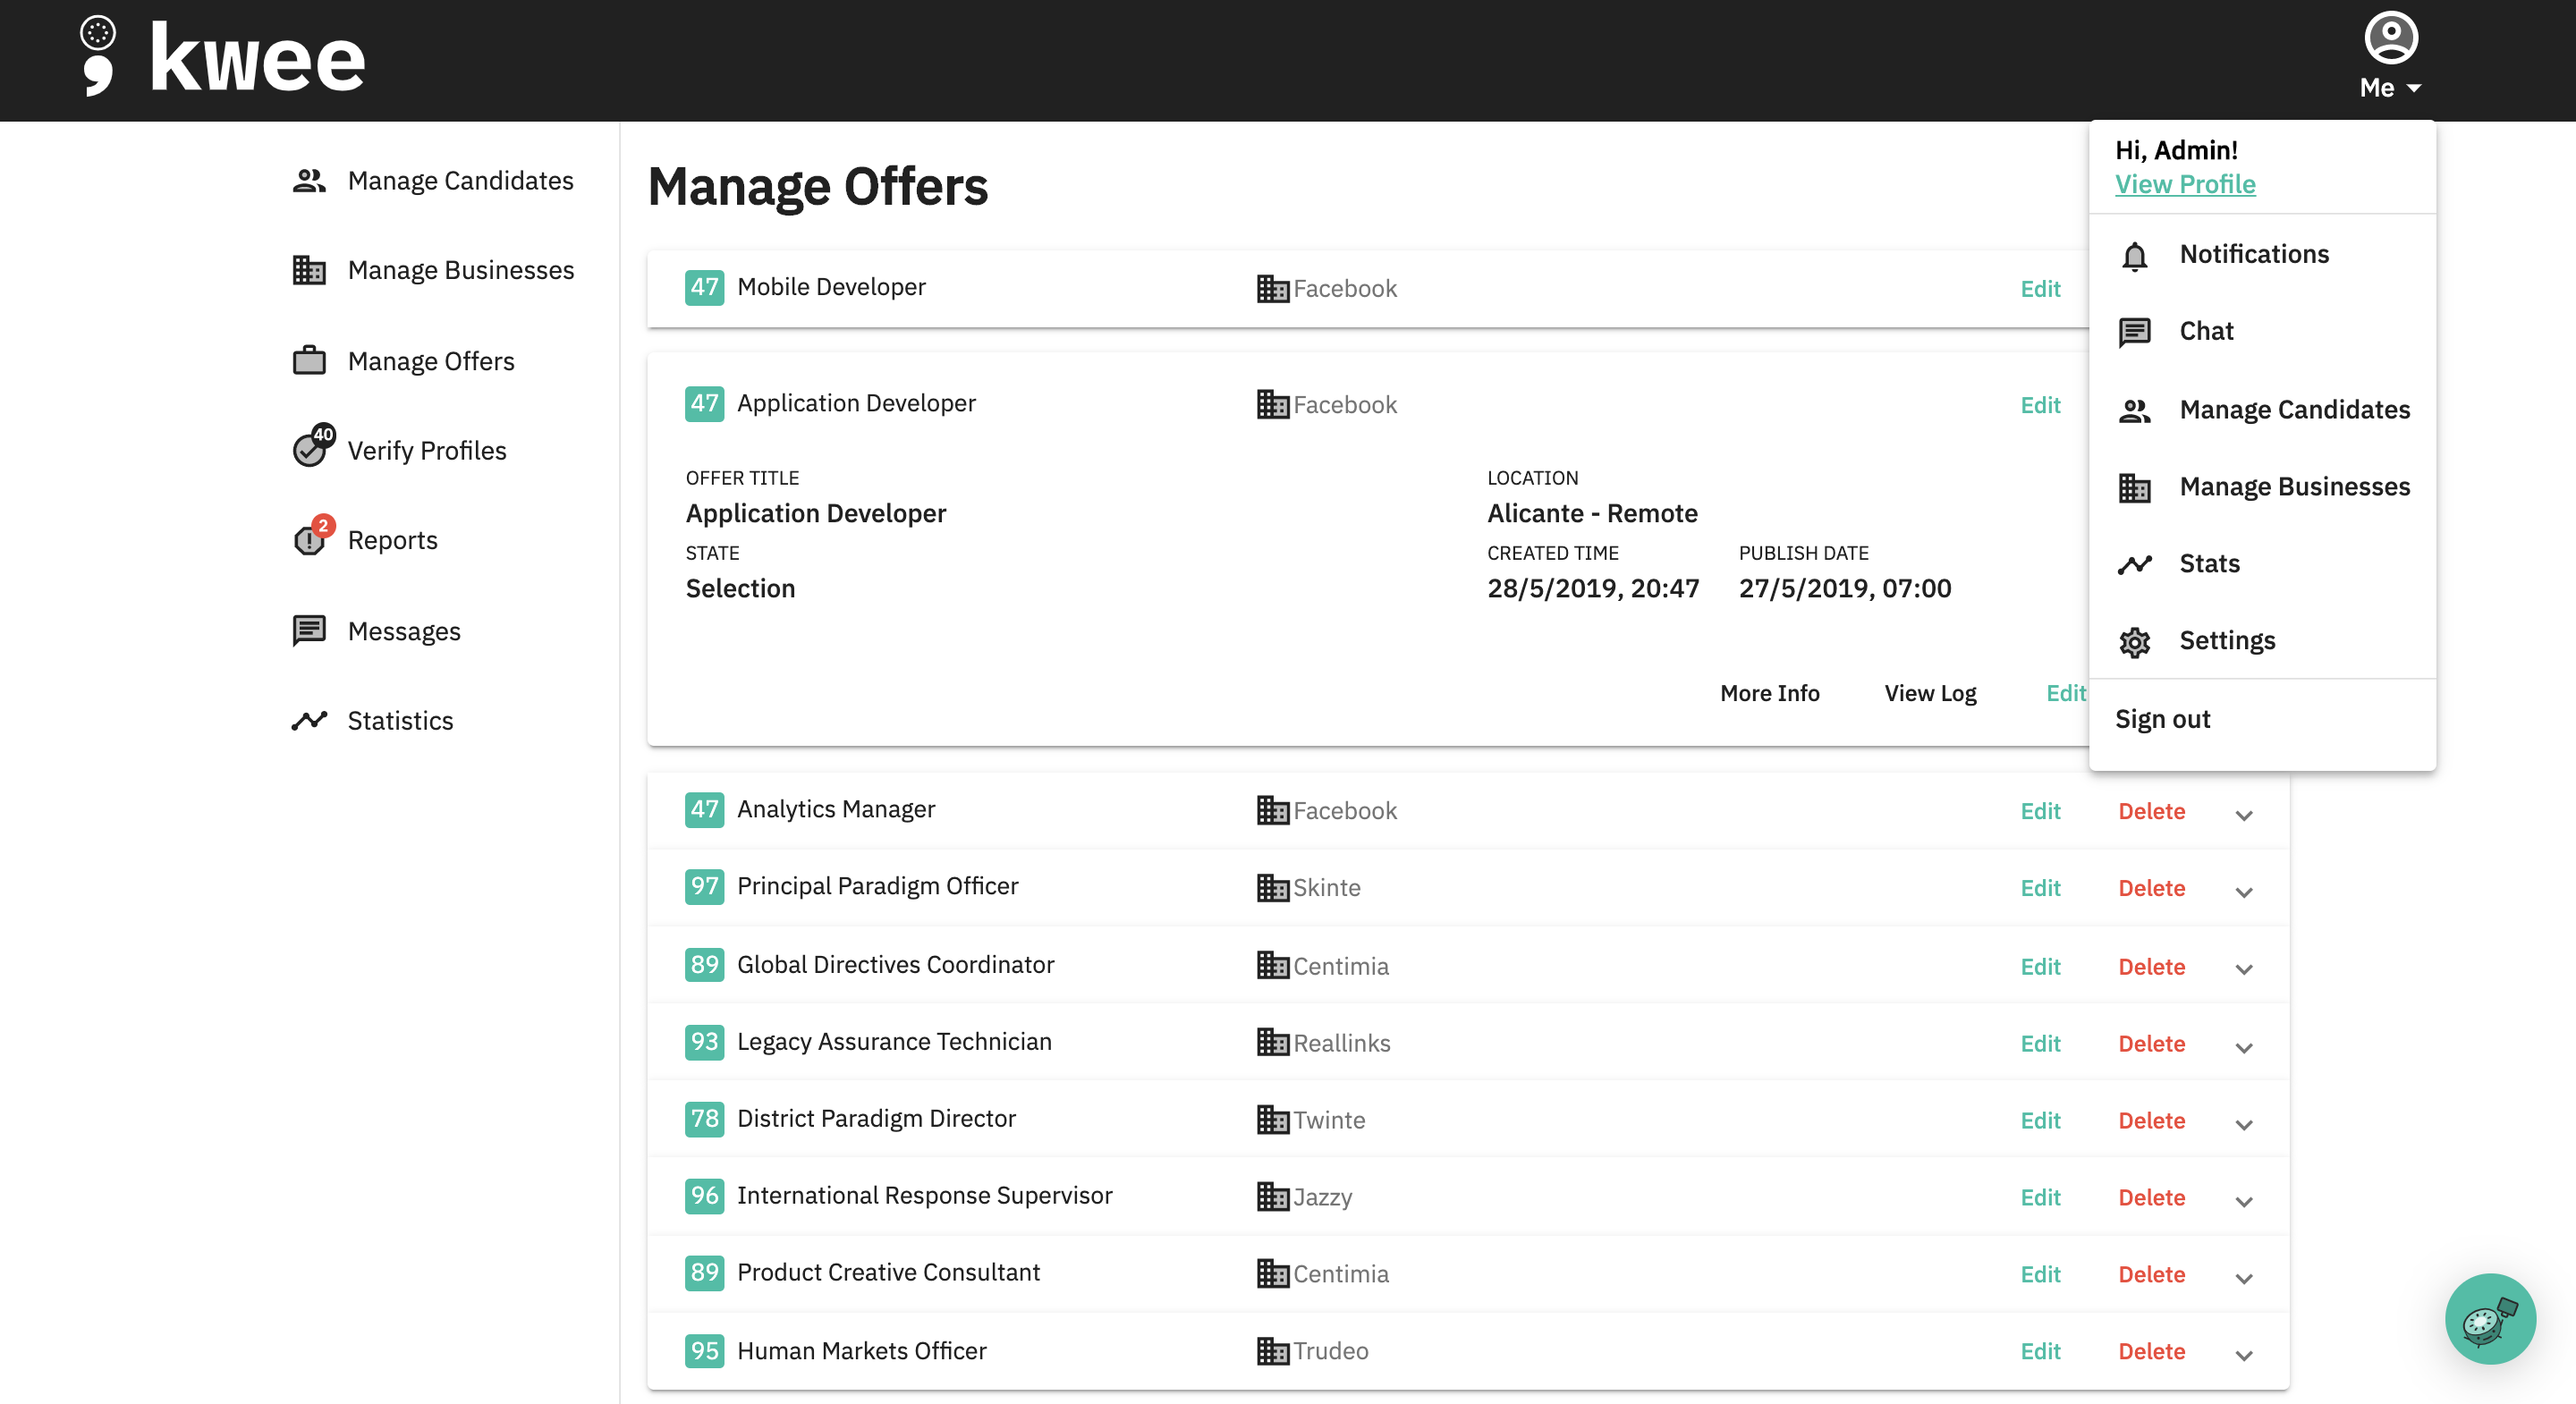Edit the Mobile Developer offer
This screenshot has width=2576, height=1404.
(x=2040, y=288)
